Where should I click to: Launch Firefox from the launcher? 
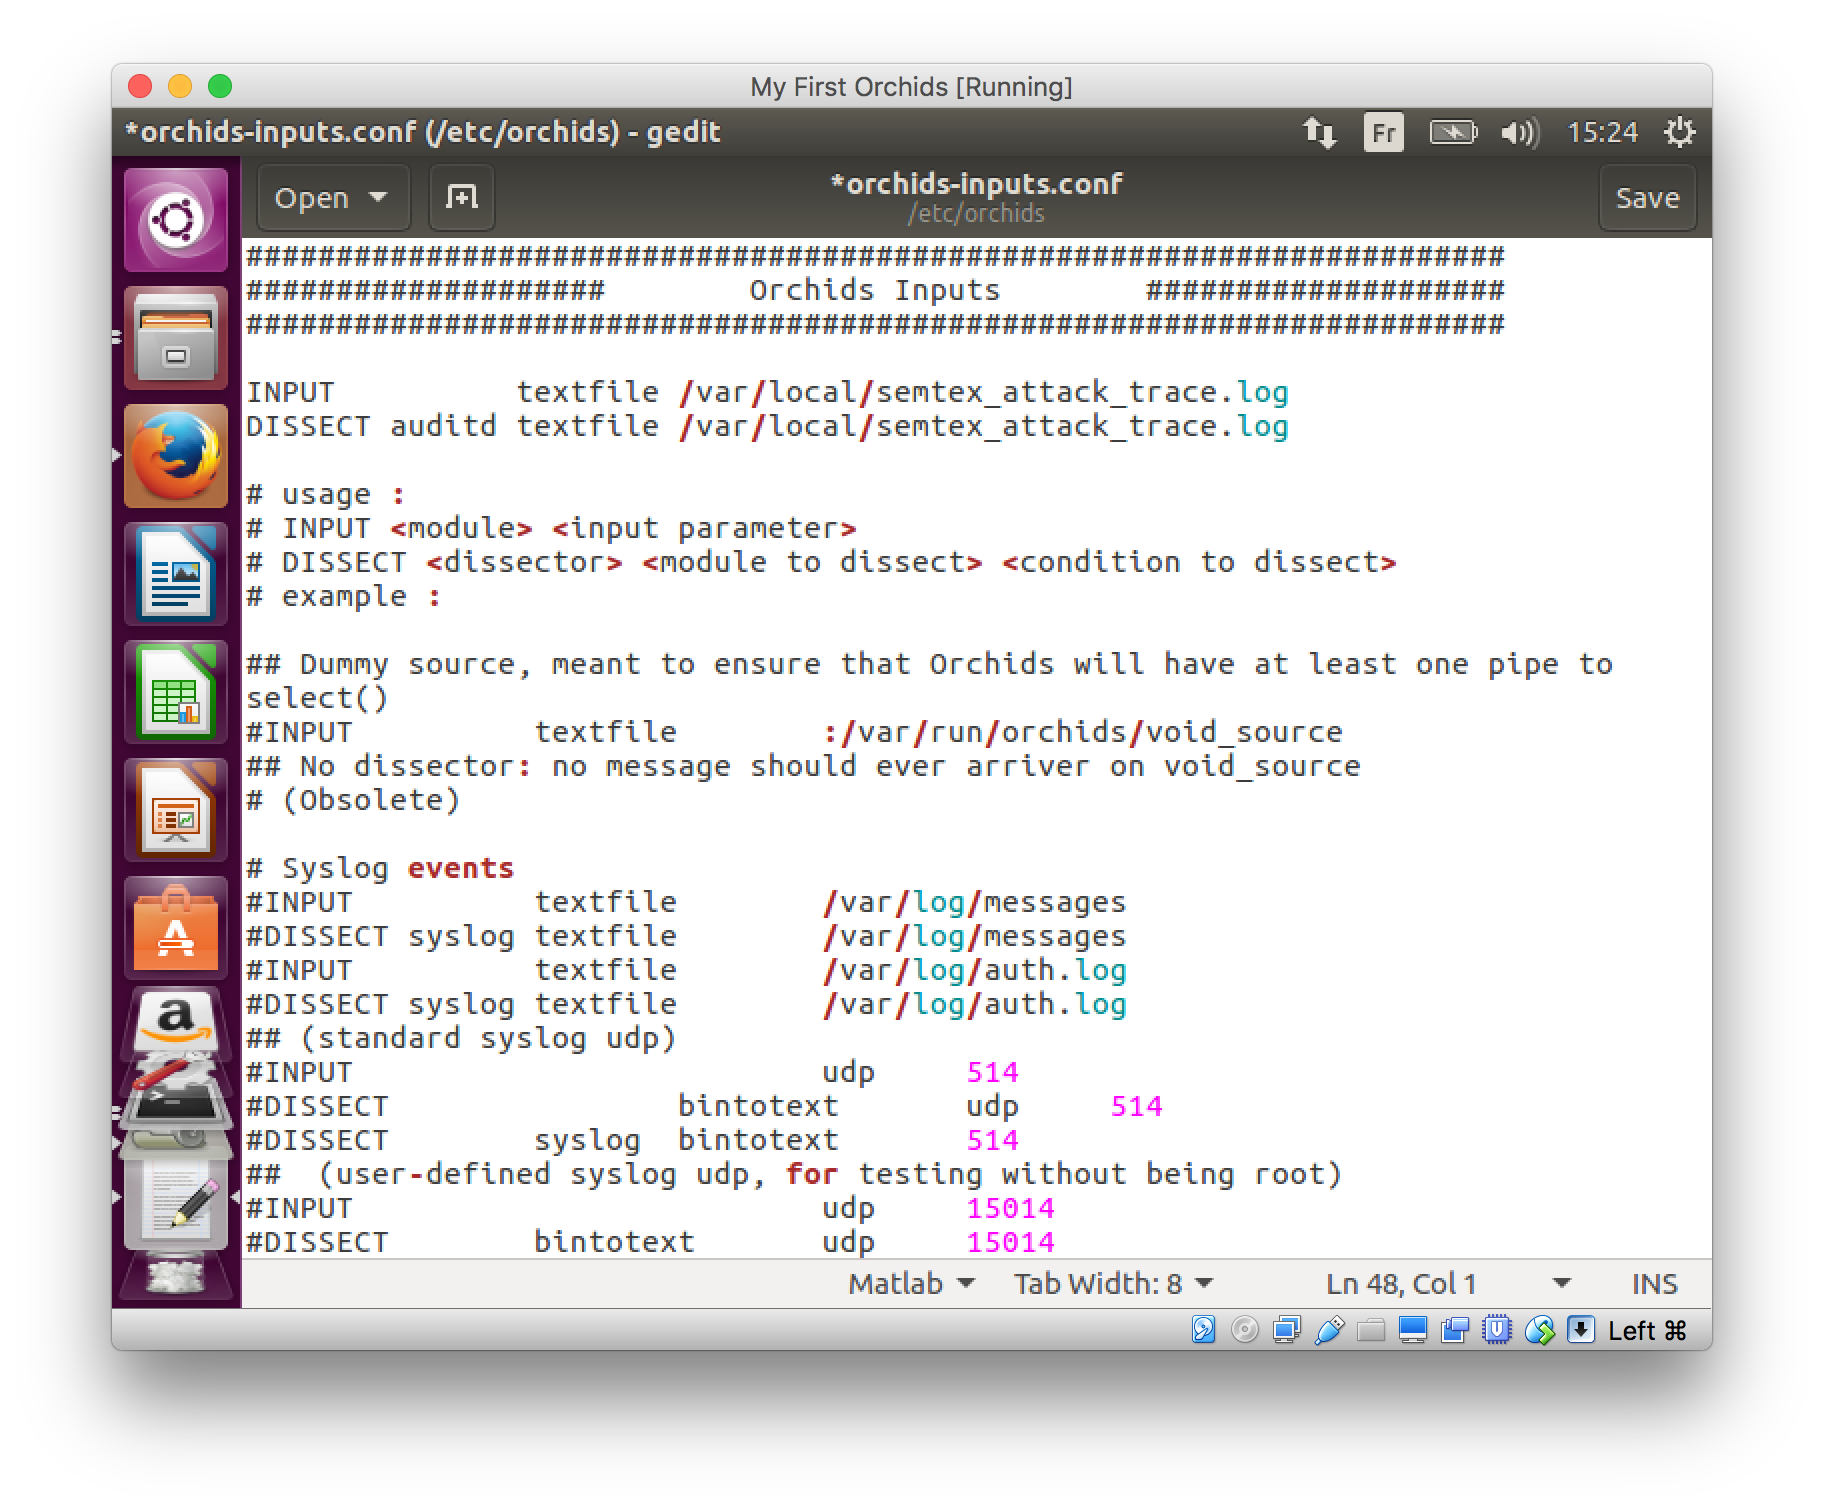click(176, 456)
